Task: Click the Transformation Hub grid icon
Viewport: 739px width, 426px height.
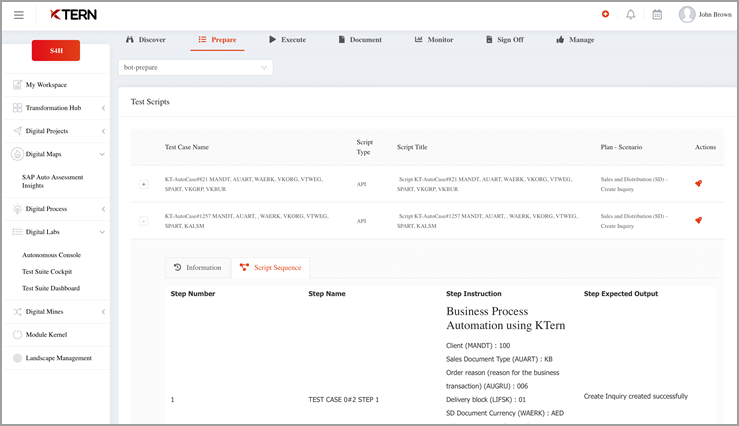Action: [17, 108]
